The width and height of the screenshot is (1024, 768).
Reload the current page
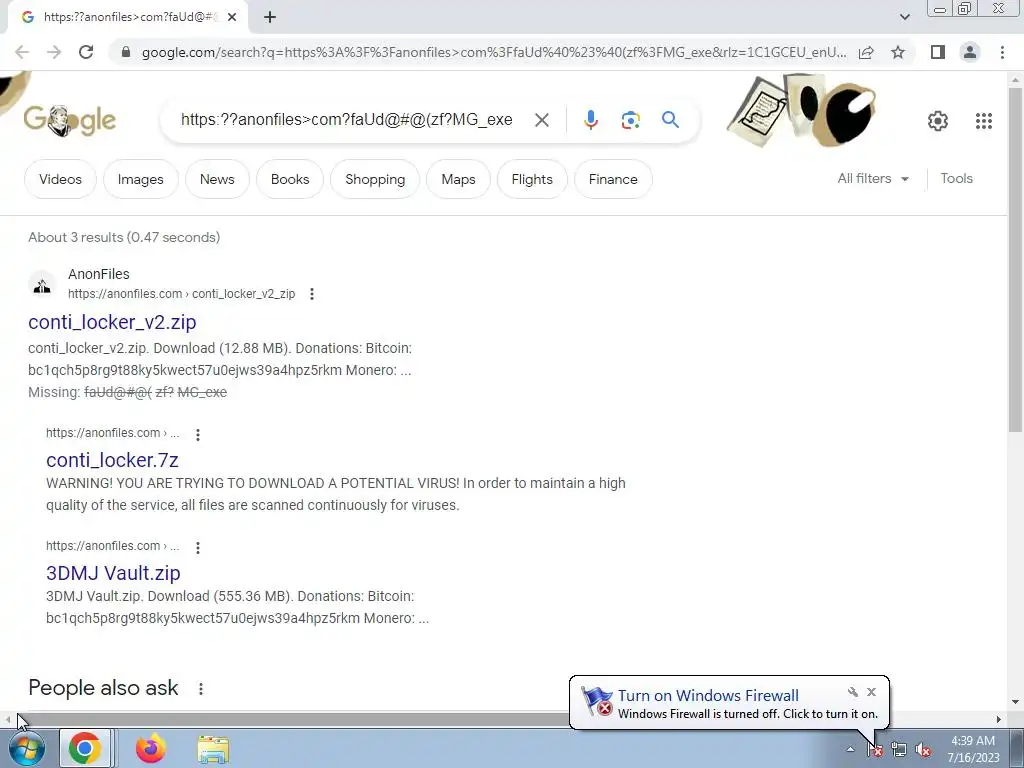coord(86,52)
